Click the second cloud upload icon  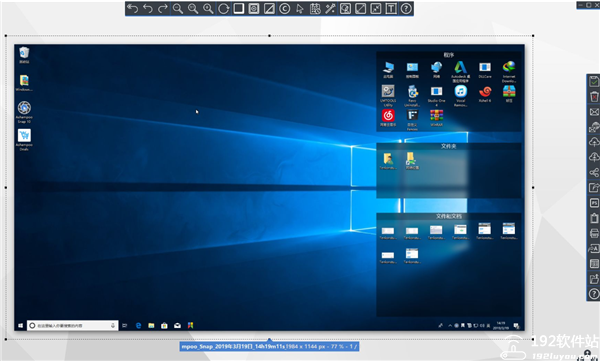594,157
